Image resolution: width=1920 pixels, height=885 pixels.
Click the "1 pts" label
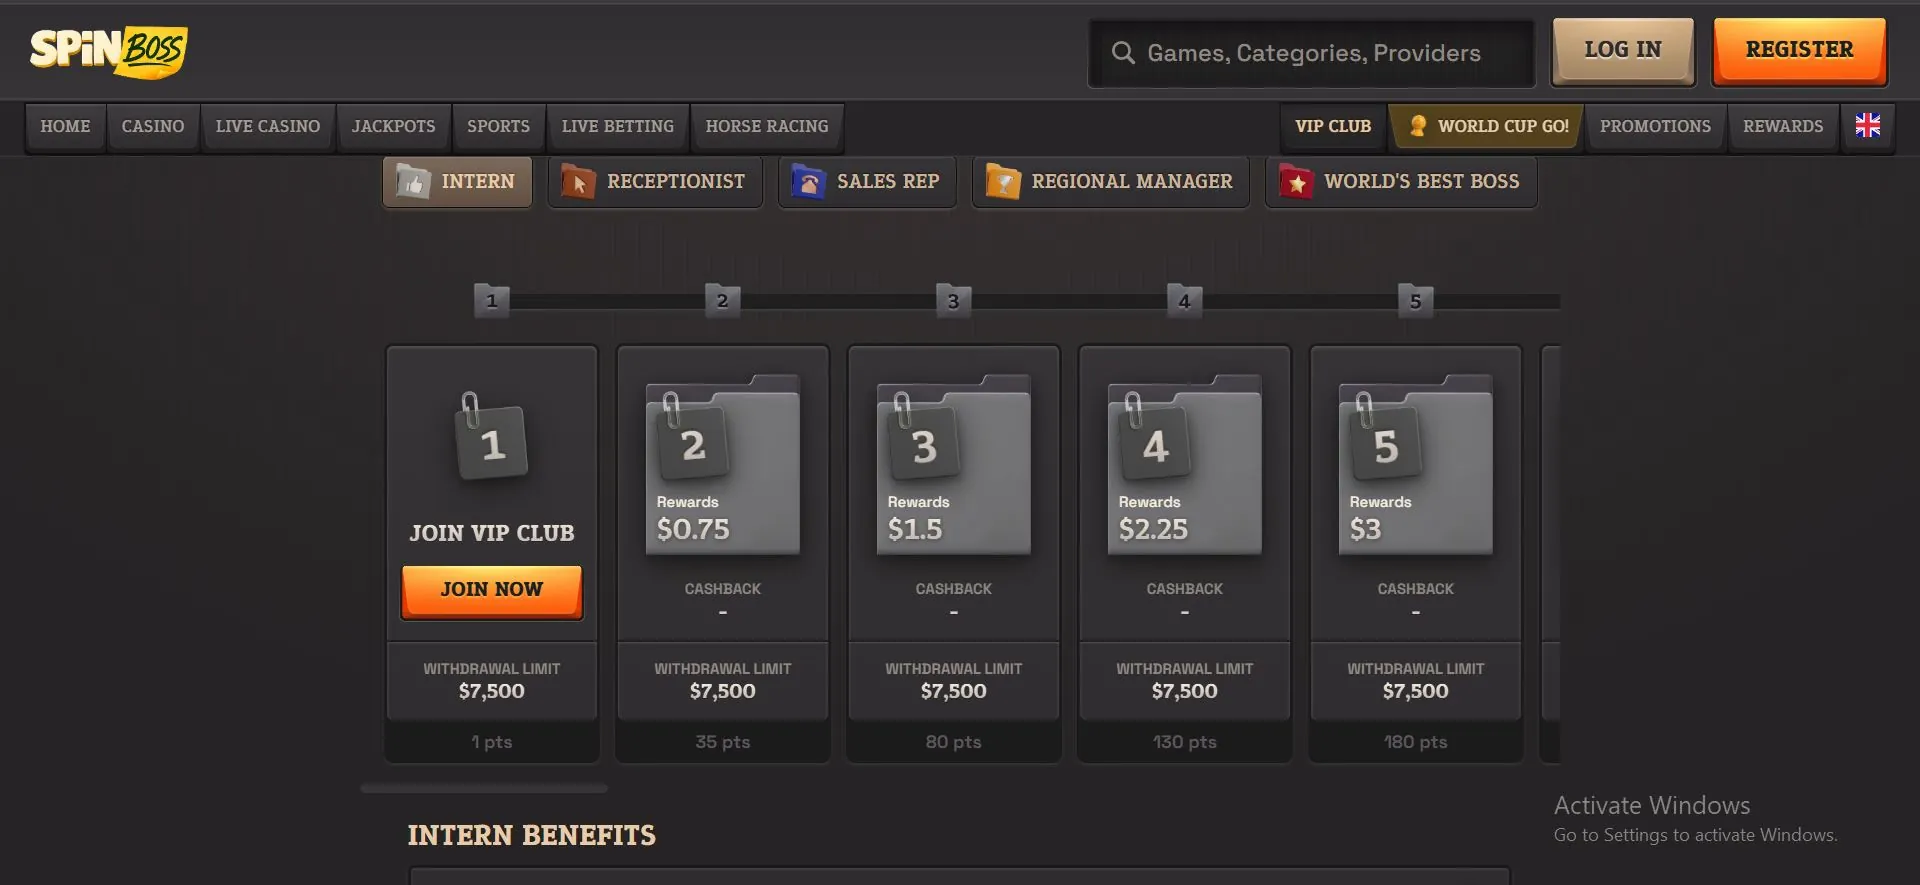[492, 742]
